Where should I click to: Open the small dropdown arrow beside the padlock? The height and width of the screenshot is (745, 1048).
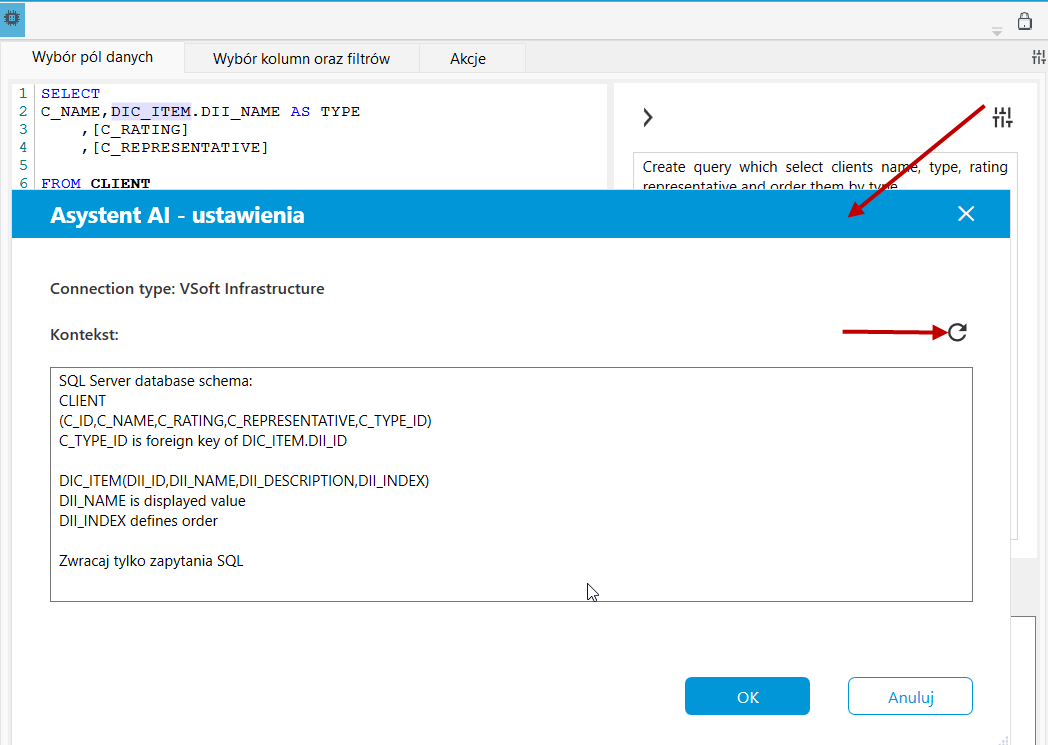coord(997,31)
